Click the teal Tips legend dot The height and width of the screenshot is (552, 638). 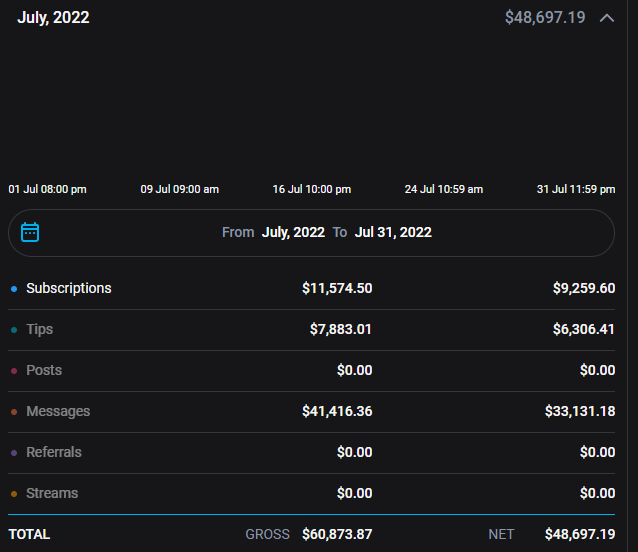pos(14,330)
